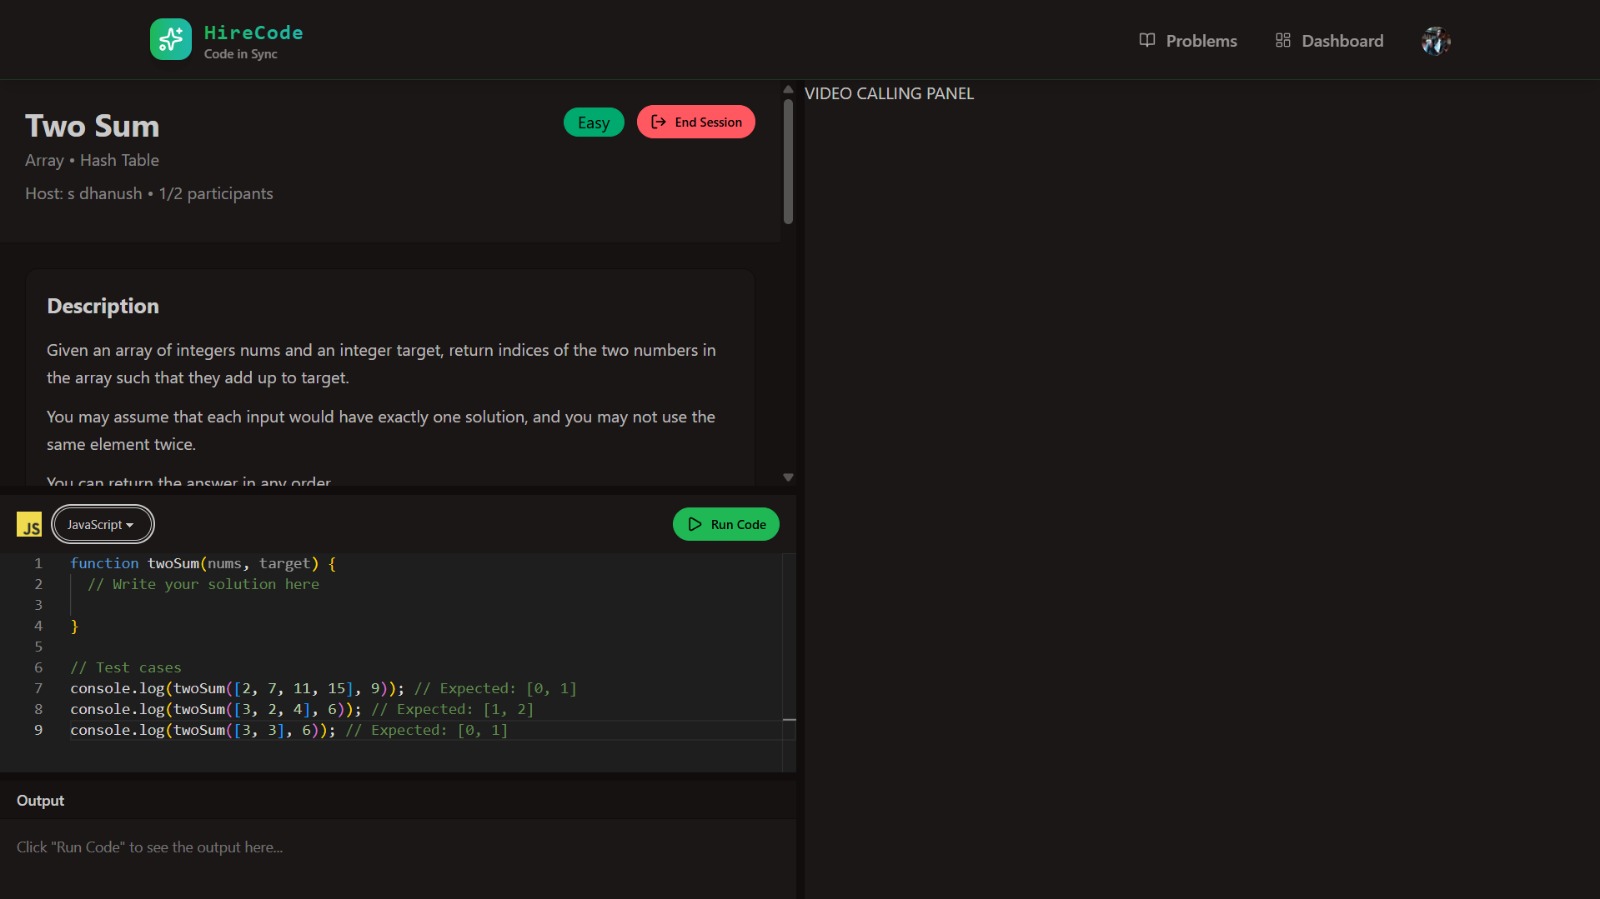The image size is (1600, 899).
Task: Go to the Problems page
Action: 1200,41
